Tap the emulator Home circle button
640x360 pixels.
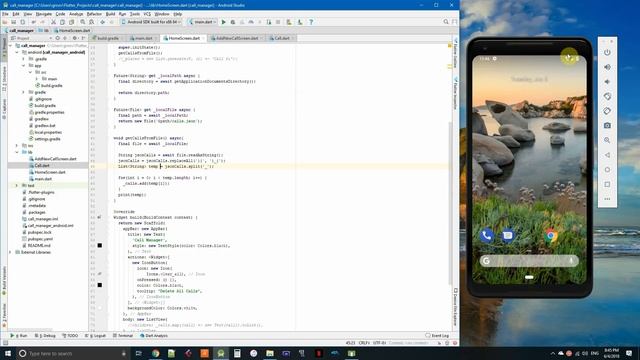(x=607, y=170)
